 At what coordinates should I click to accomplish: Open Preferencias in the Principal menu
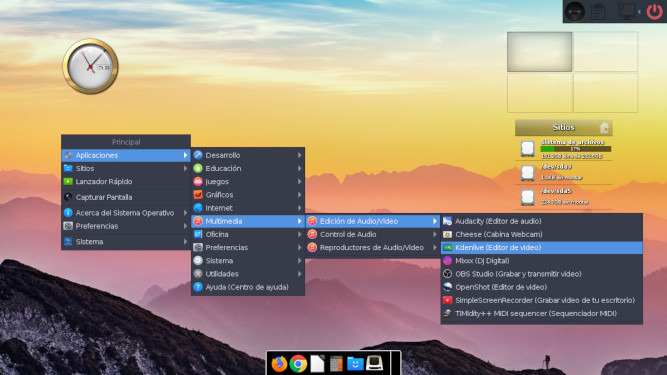tap(126, 226)
